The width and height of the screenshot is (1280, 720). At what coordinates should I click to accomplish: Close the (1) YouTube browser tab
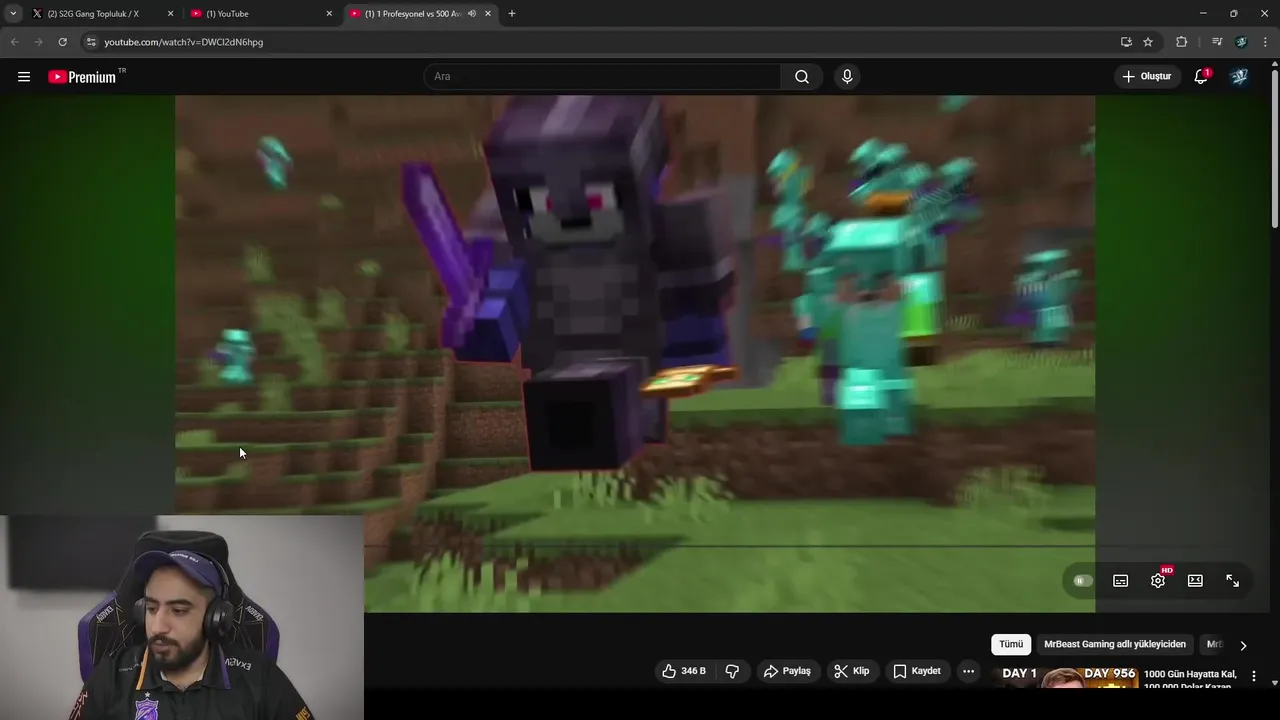tap(329, 14)
